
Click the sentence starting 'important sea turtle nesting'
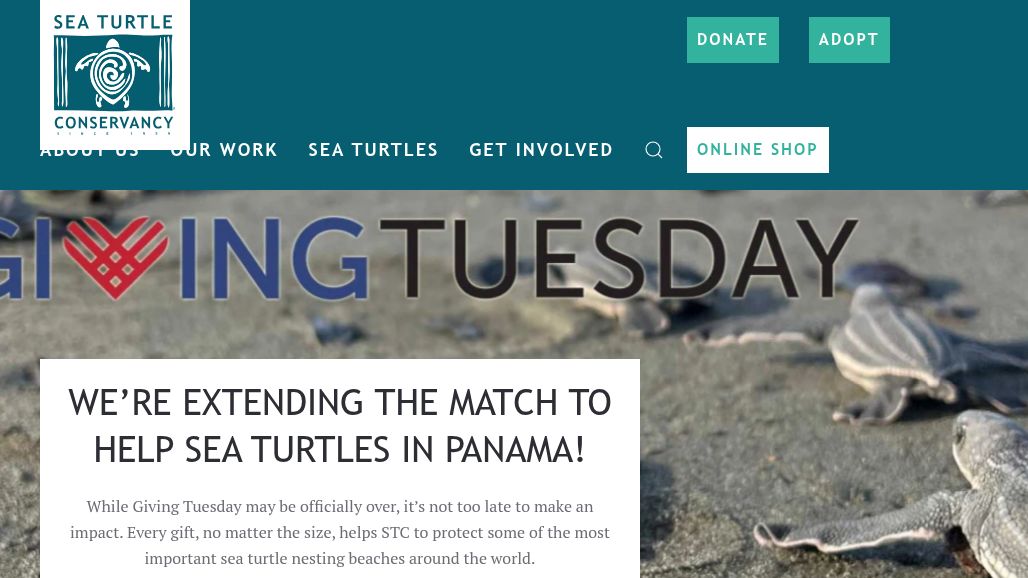tap(340, 558)
